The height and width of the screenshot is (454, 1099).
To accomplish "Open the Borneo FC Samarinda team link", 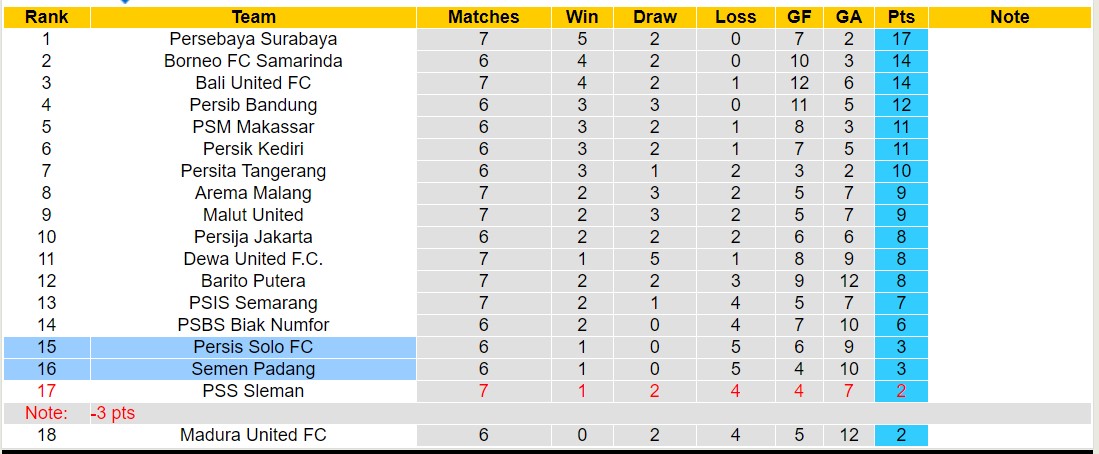I will click(253, 61).
